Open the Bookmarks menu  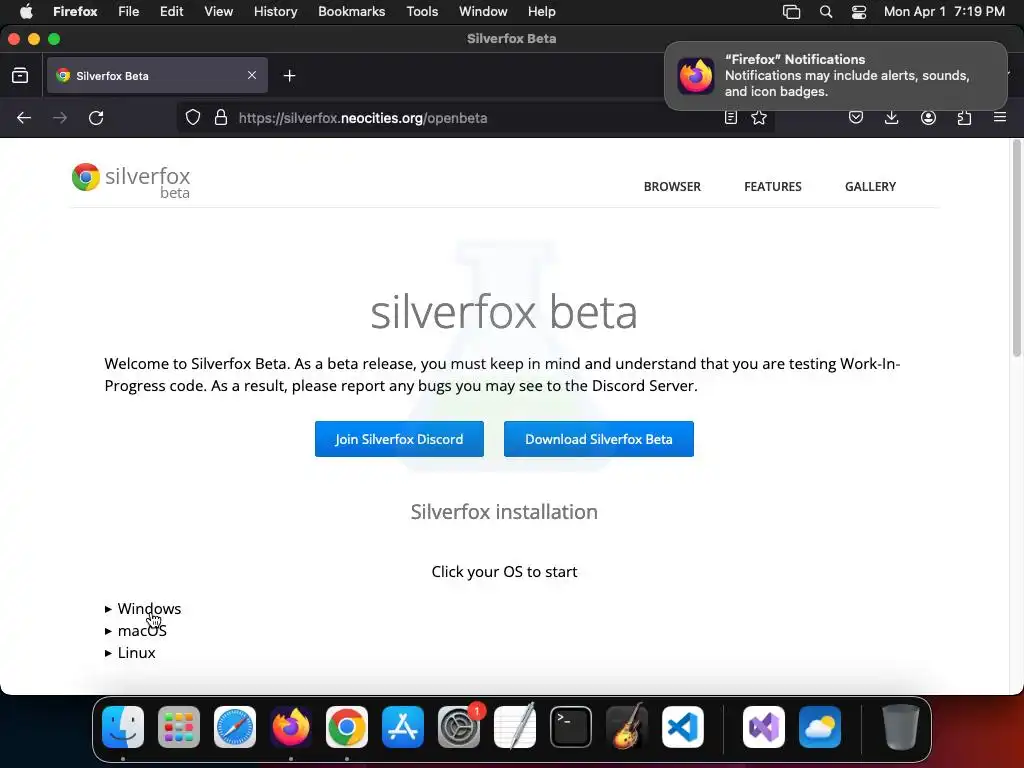tap(351, 12)
